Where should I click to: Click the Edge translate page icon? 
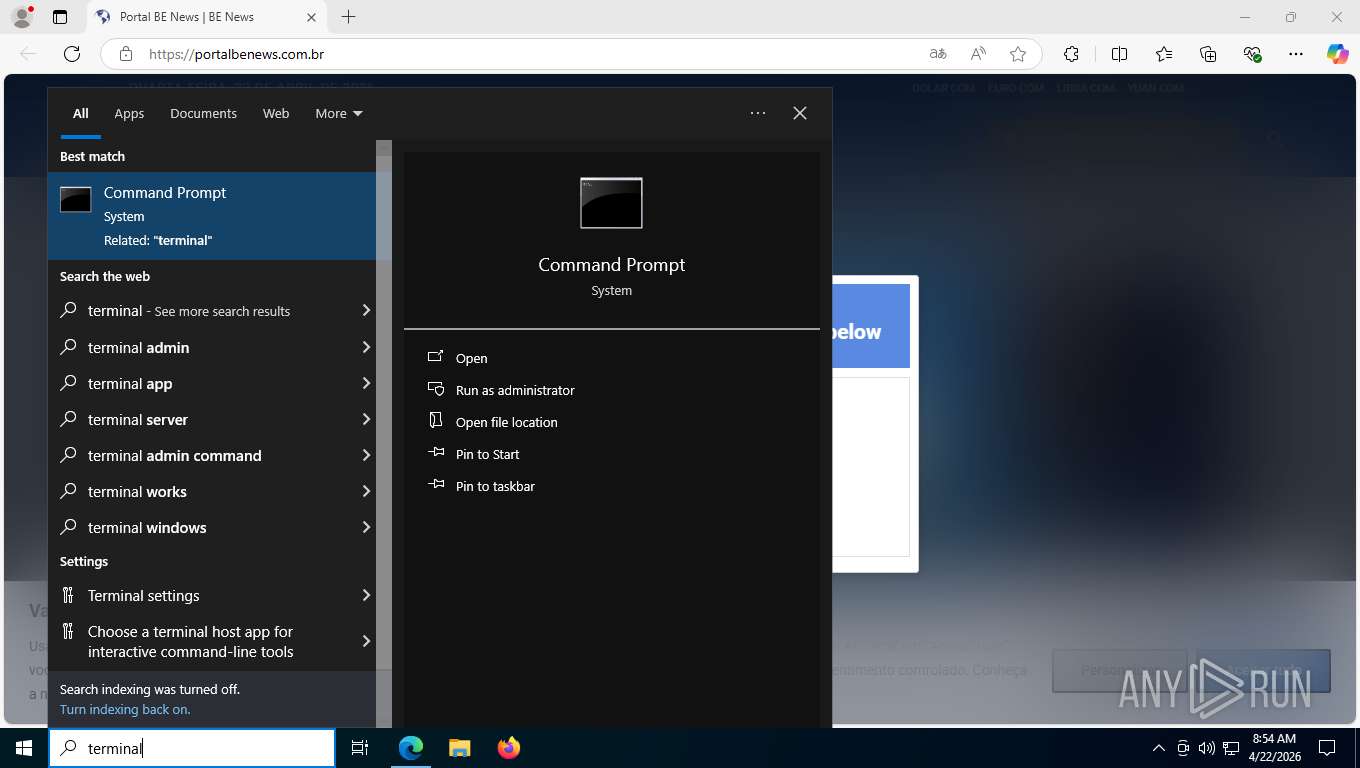(937, 54)
